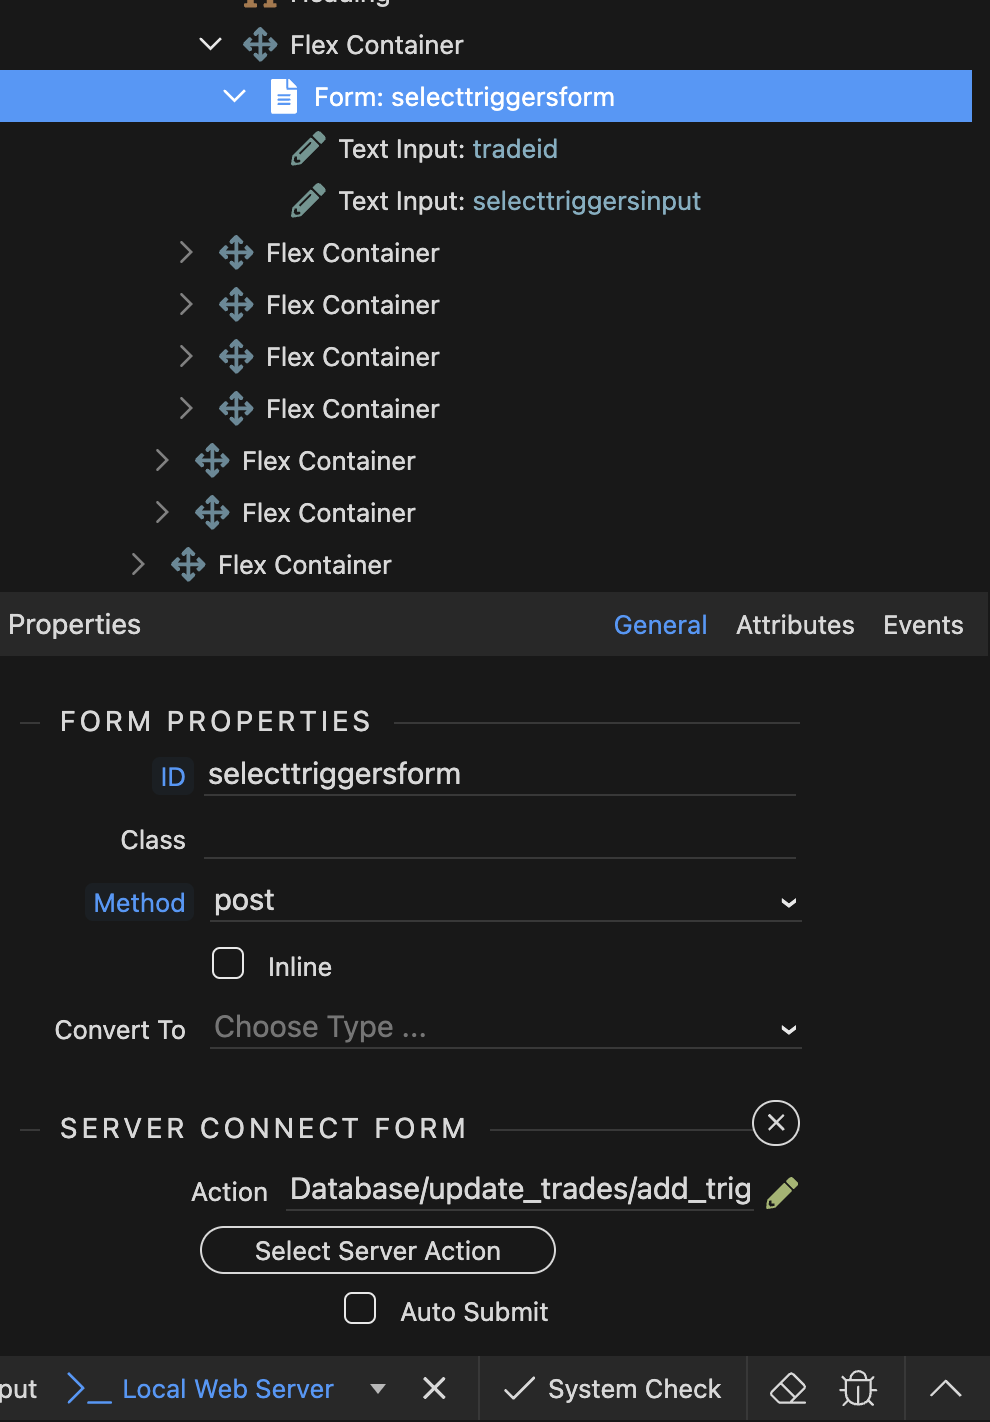This screenshot has width=990, height=1422.
Task: Select Text Input selecttriggersinput tree item
Action: 519,201
